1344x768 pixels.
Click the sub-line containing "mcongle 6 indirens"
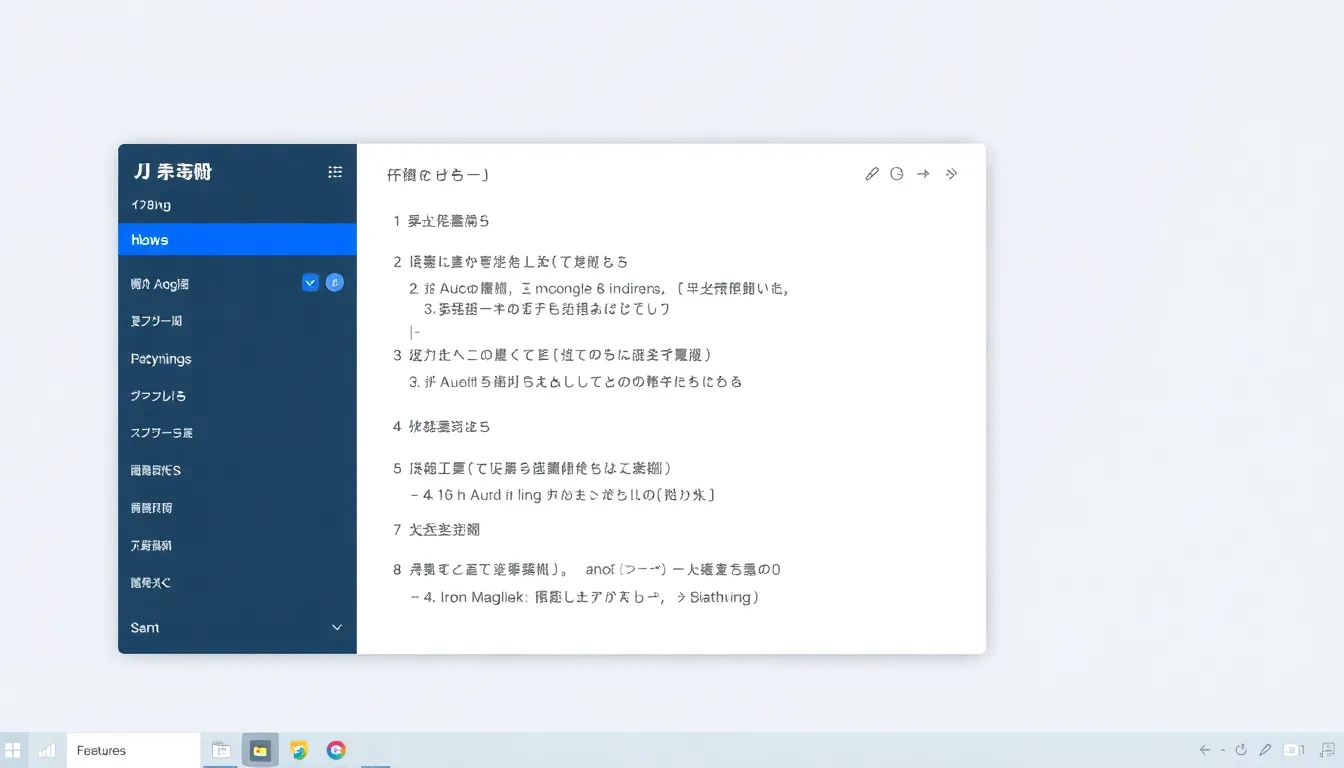pos(600,288)
